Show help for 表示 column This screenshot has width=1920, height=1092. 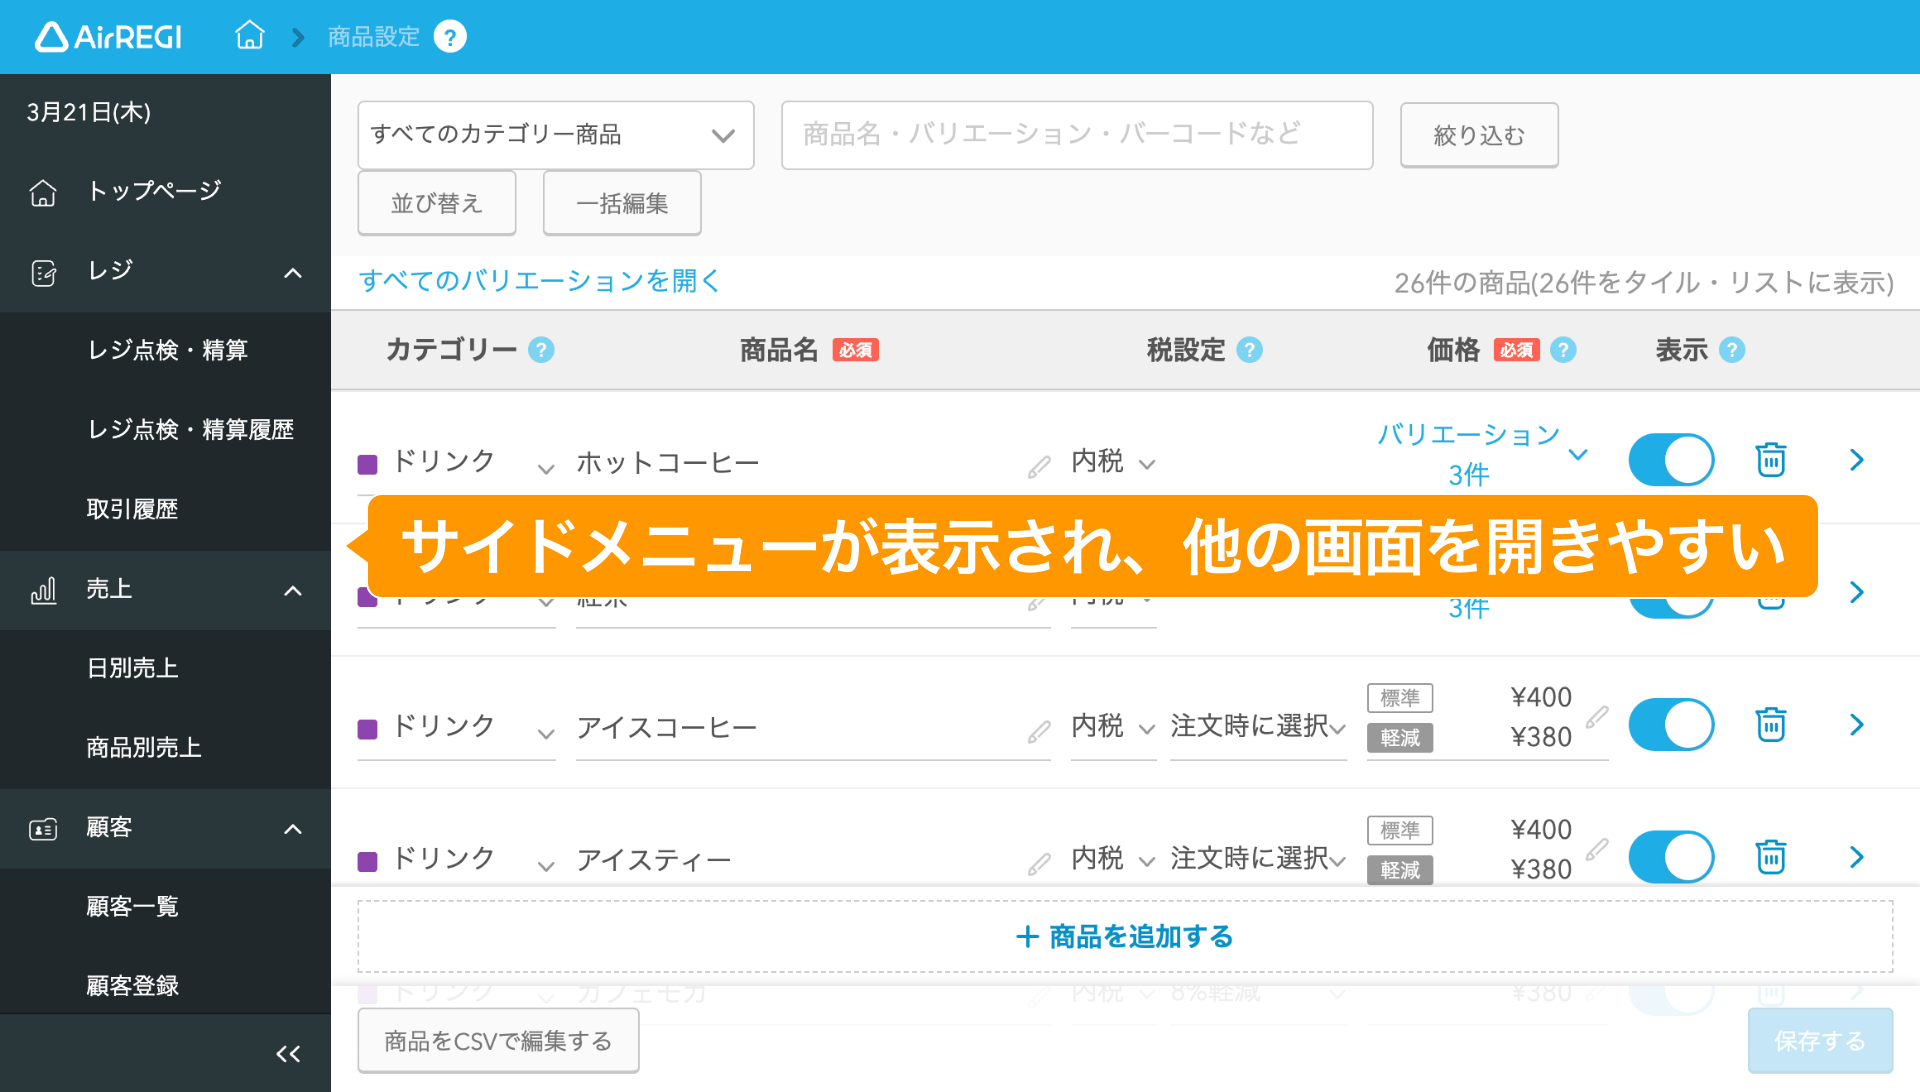1732,350
